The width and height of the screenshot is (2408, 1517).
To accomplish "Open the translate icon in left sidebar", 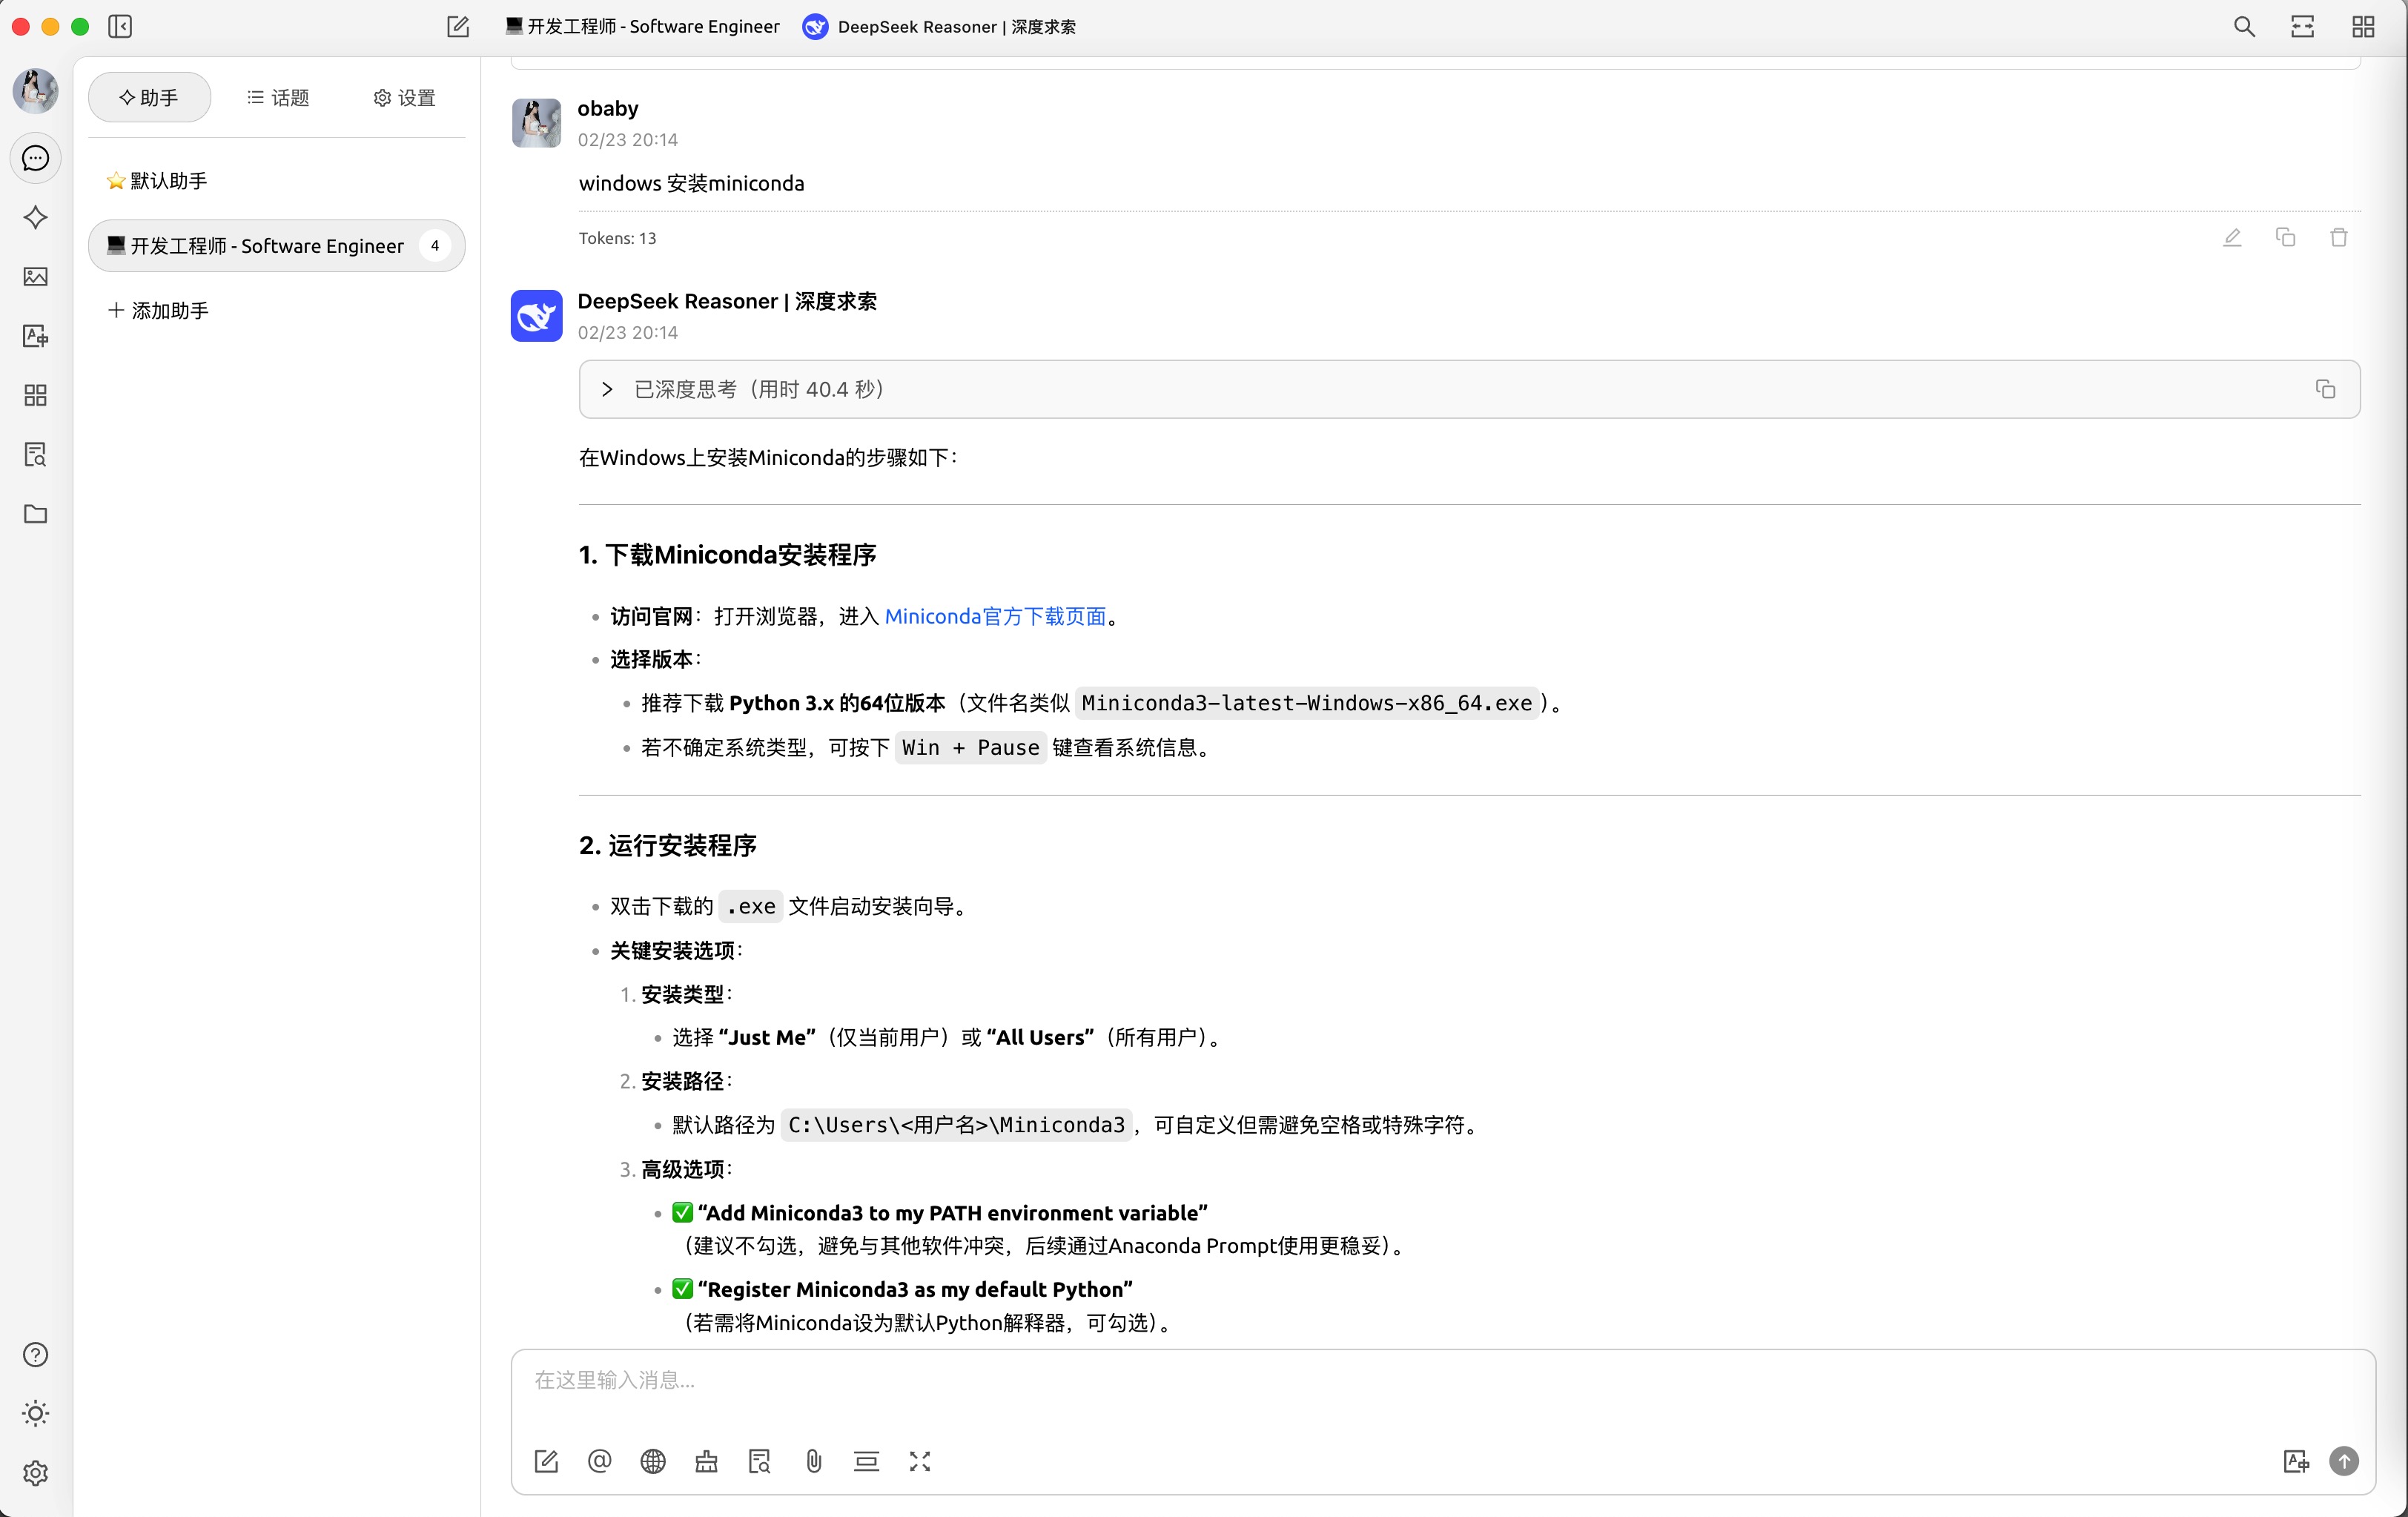I will tap(35, 336).
